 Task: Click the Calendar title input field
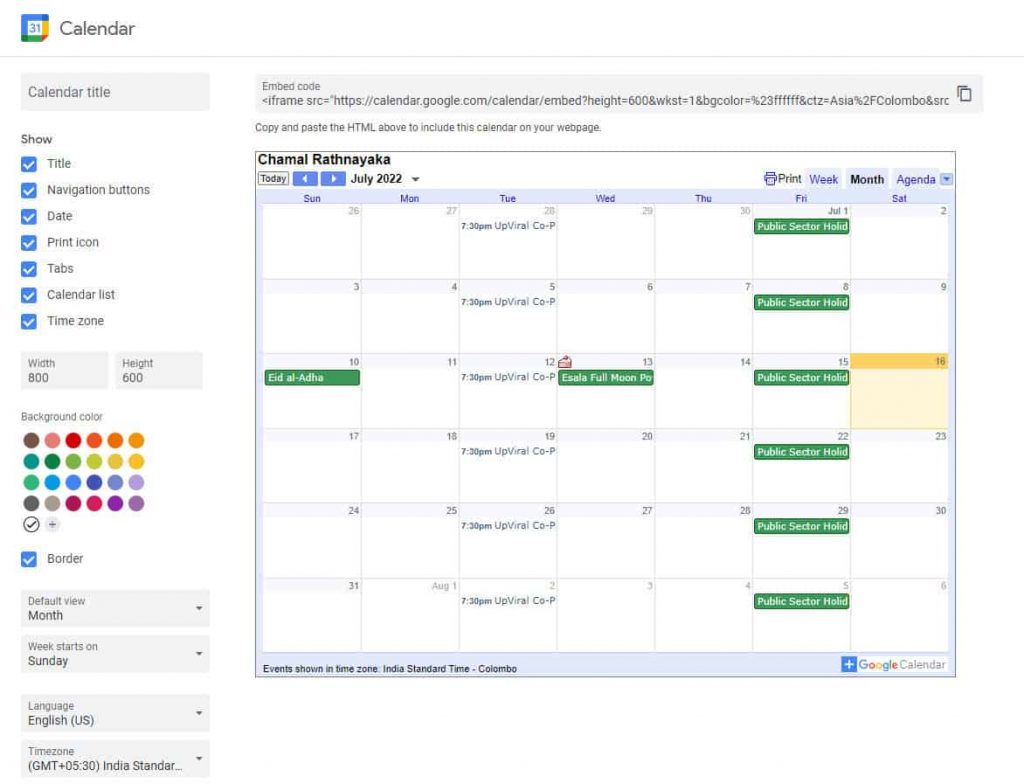(x=115, y=92)
